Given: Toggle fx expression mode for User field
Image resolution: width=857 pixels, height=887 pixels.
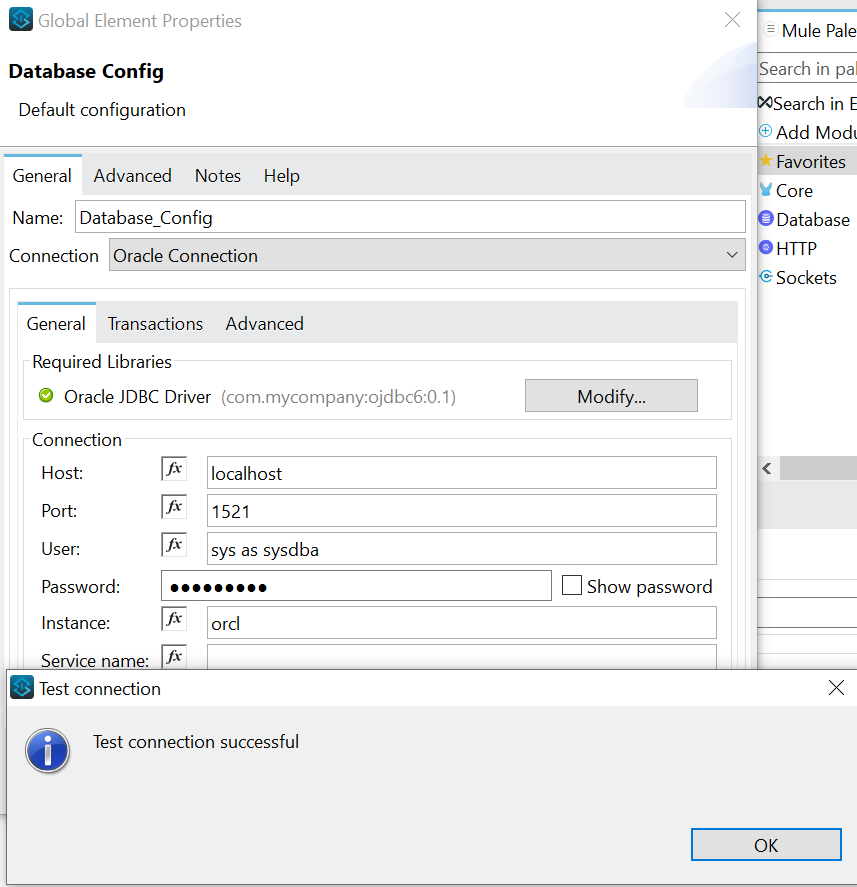Looking at the screenshot, I should click(174, 544).
